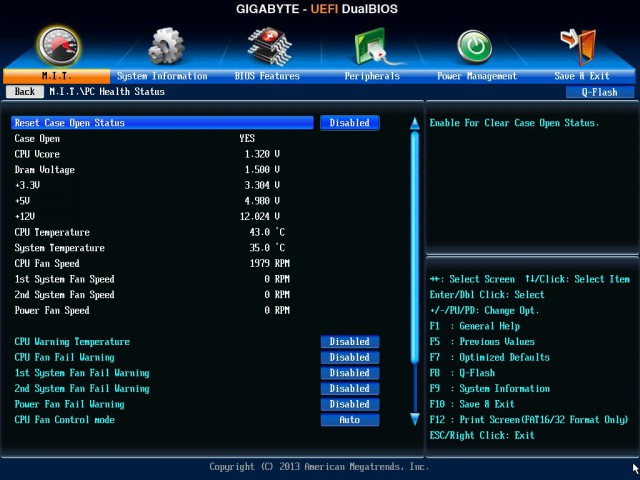This screenshot has width=640, height=480.
Task: Toggle 1st System Fan Fail Warning value
Action: click(x=350, y=373)
